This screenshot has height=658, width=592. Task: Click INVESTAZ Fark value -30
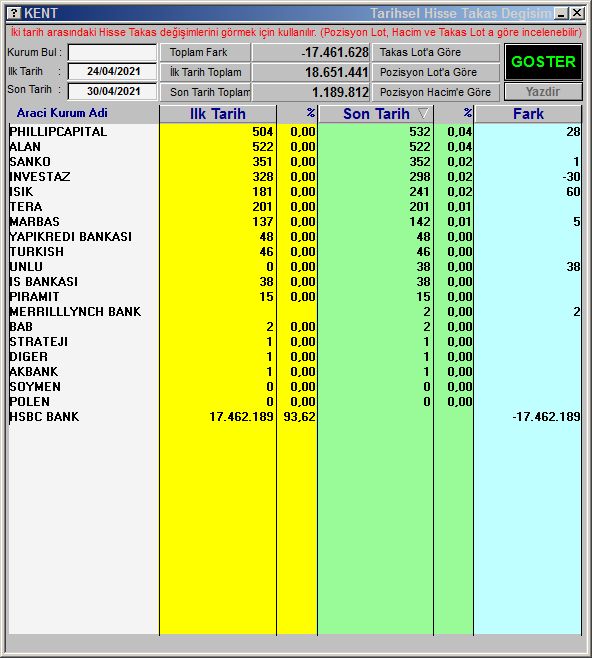pyautogui.click(x=571, y=177)
